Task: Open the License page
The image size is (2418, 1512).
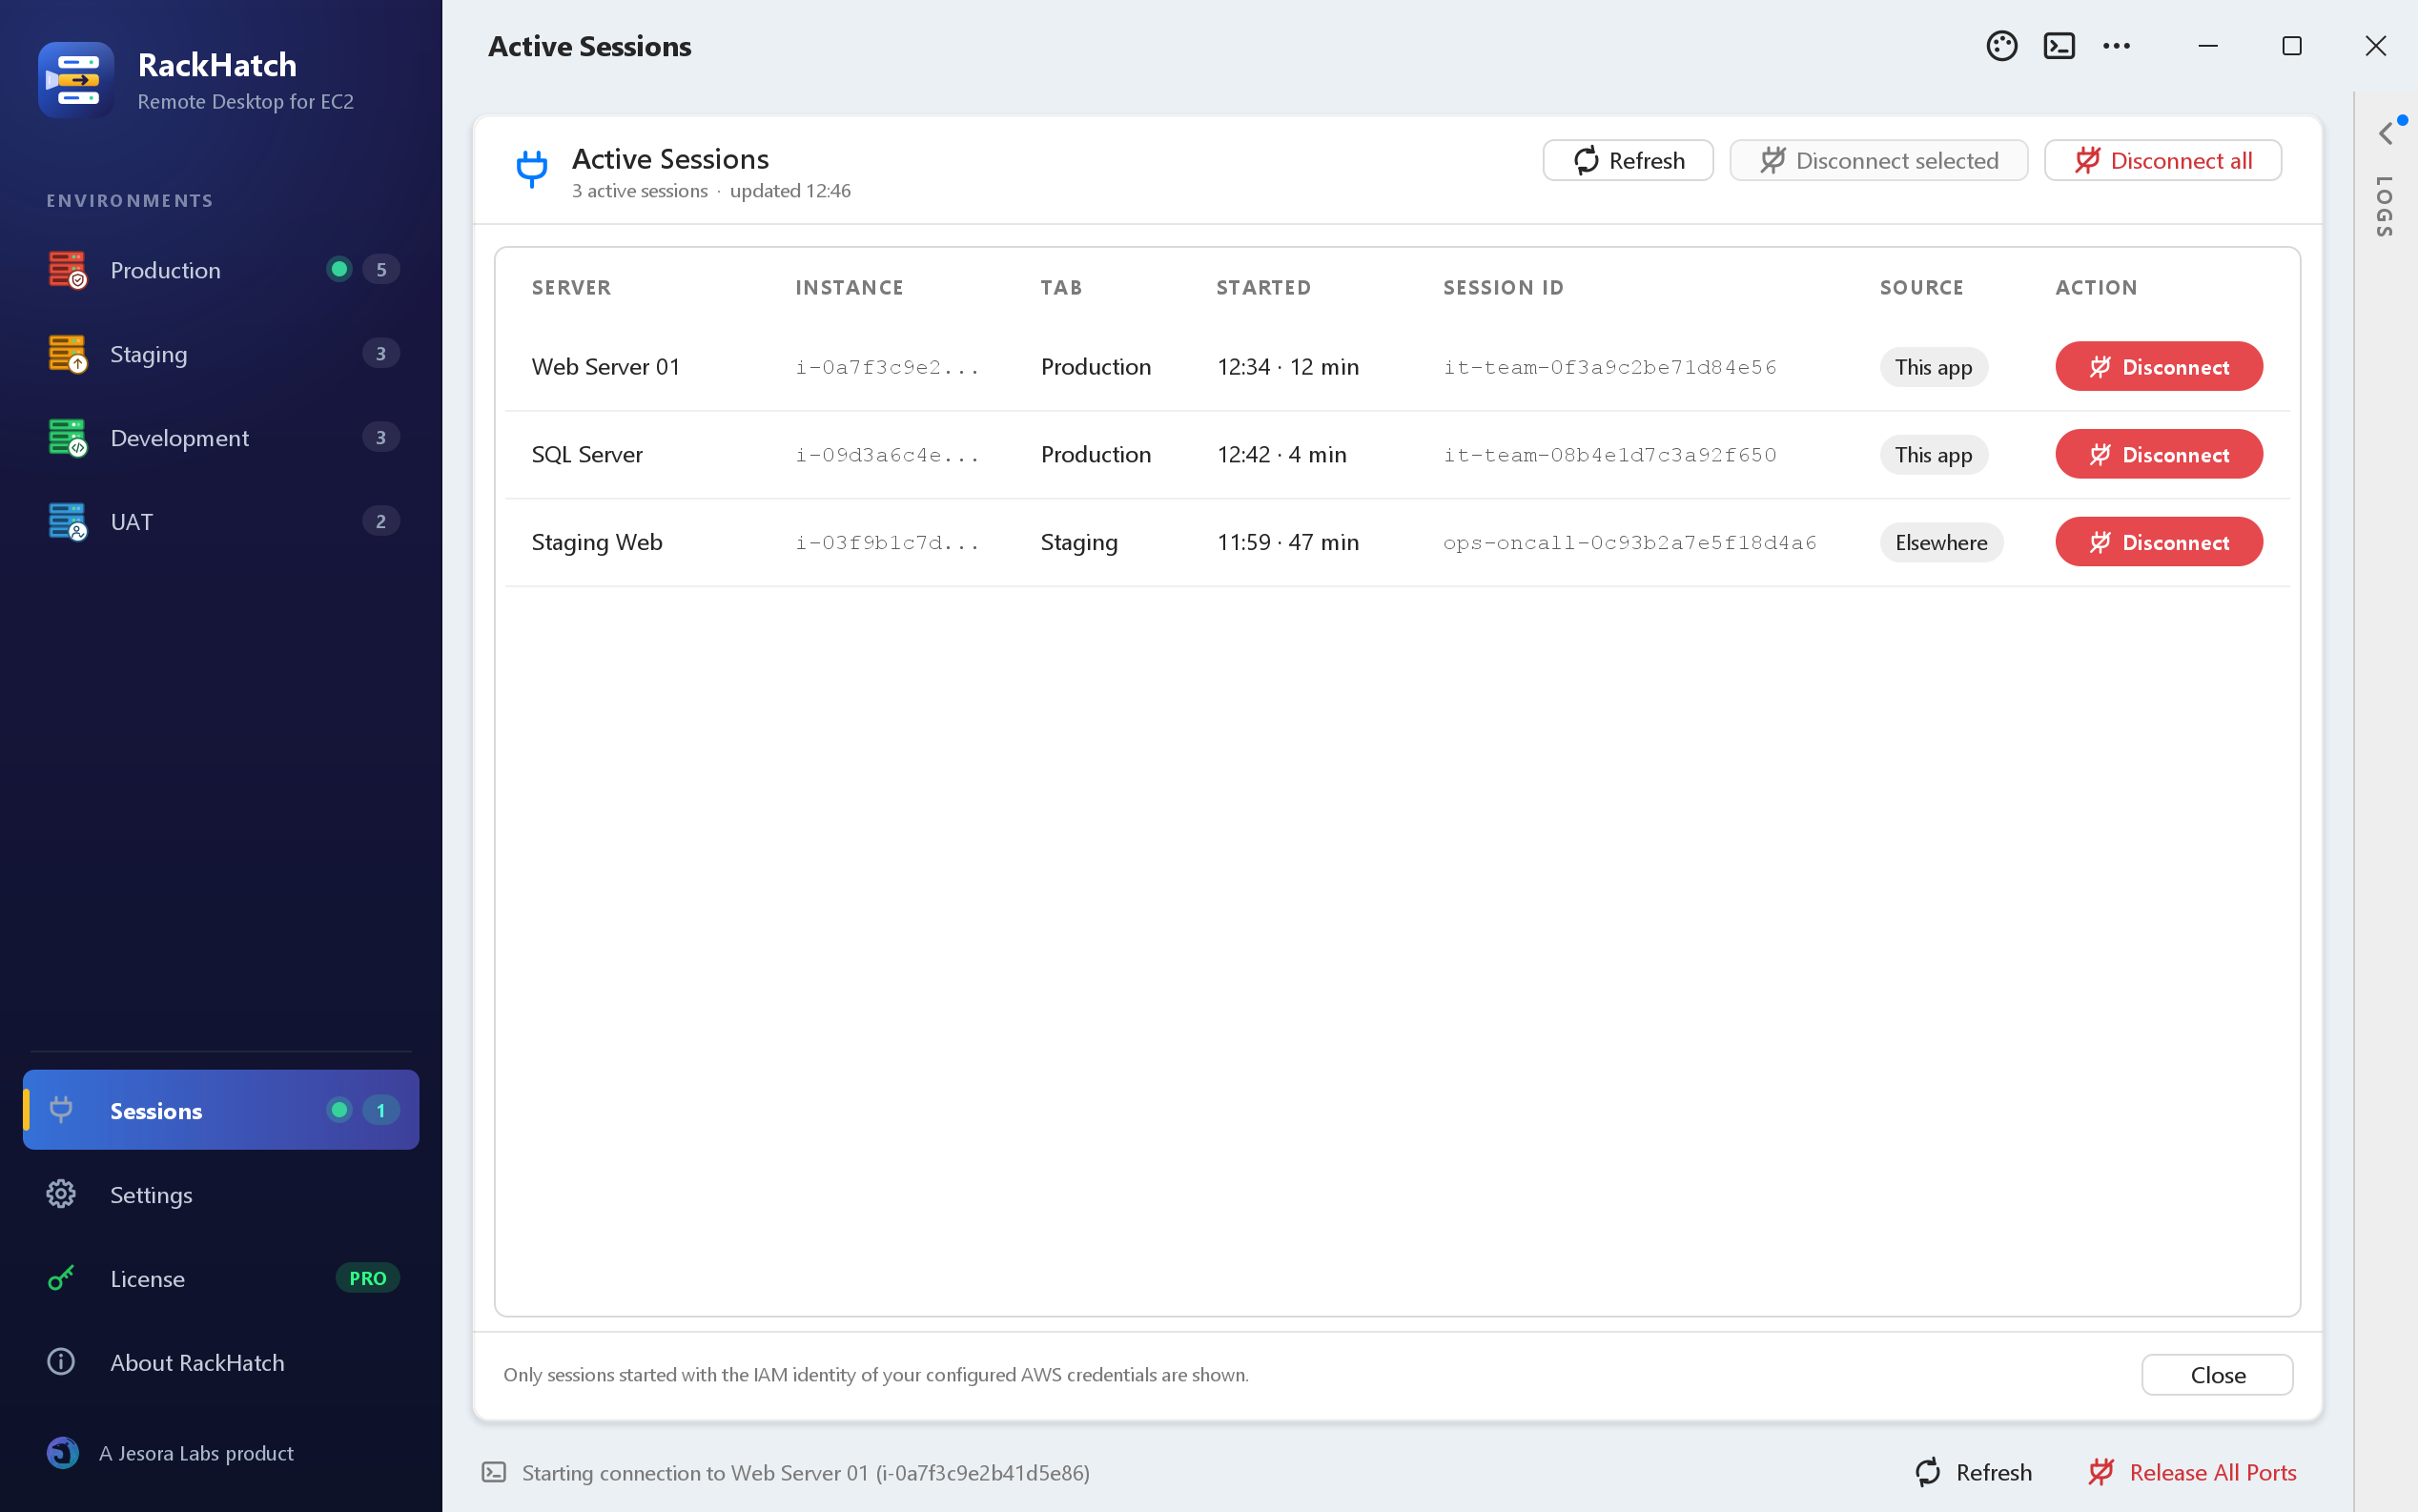Action: coord(221,1277)
